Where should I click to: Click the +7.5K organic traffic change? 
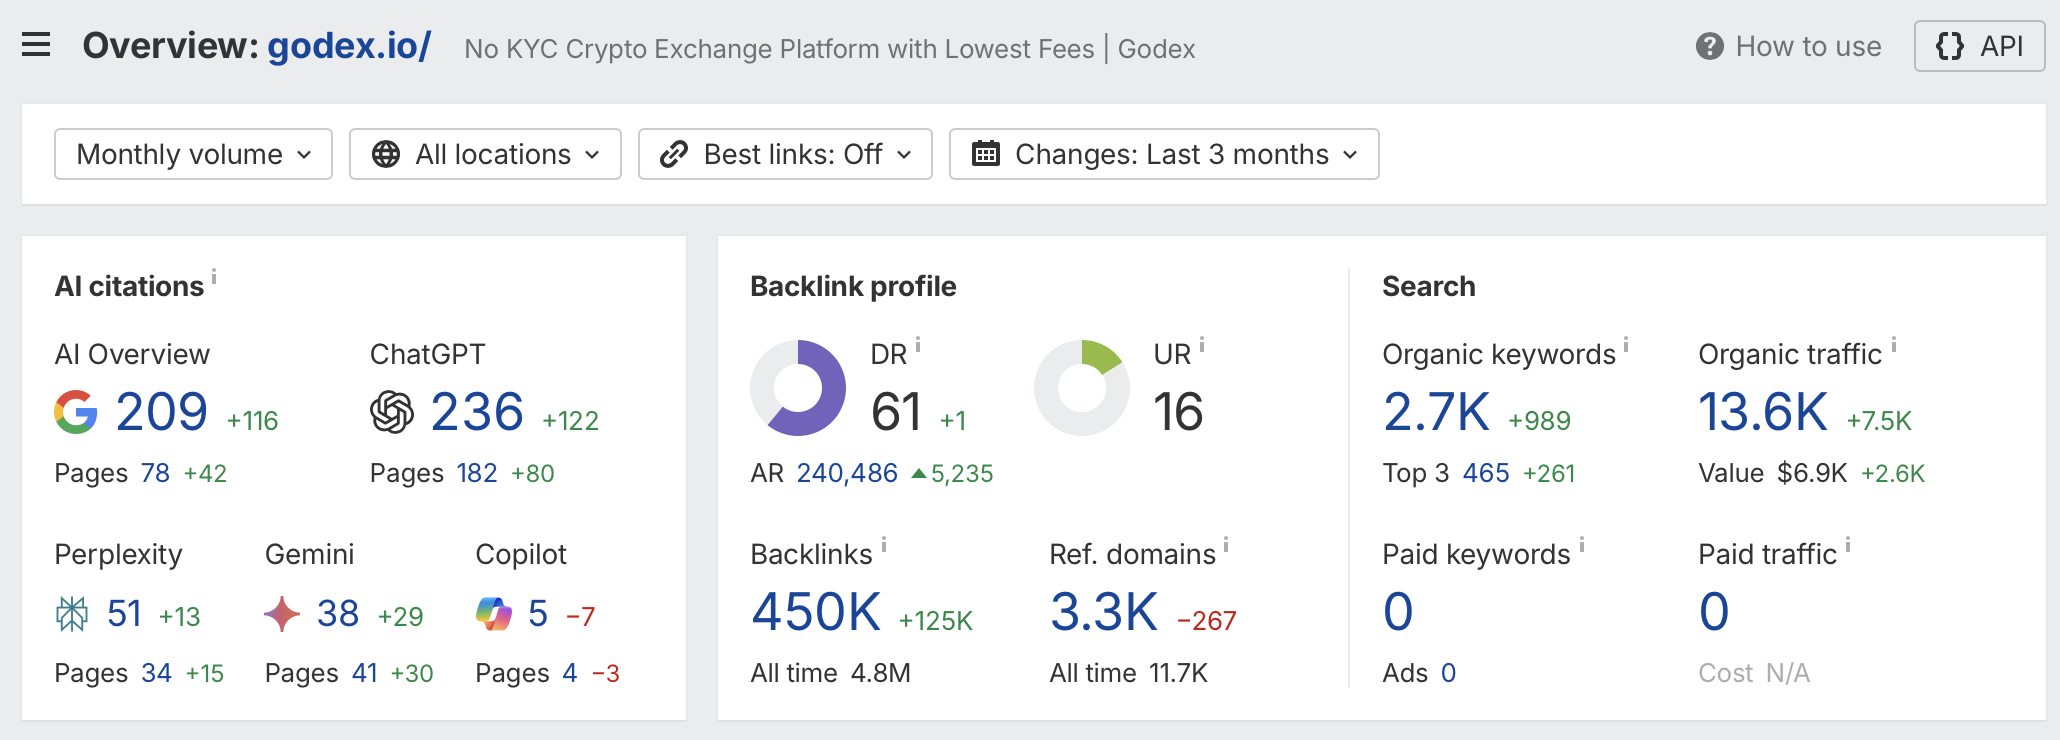coord(1879,421)
